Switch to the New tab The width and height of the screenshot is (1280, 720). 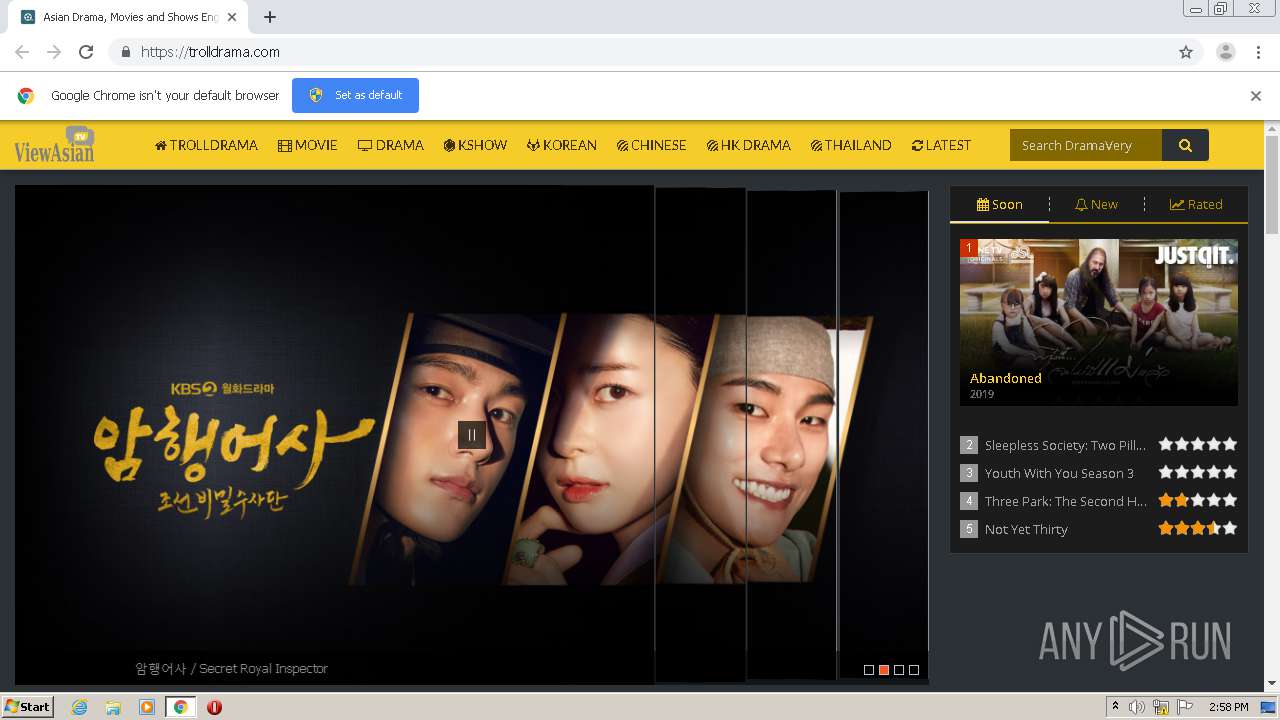pos(1096,204)
